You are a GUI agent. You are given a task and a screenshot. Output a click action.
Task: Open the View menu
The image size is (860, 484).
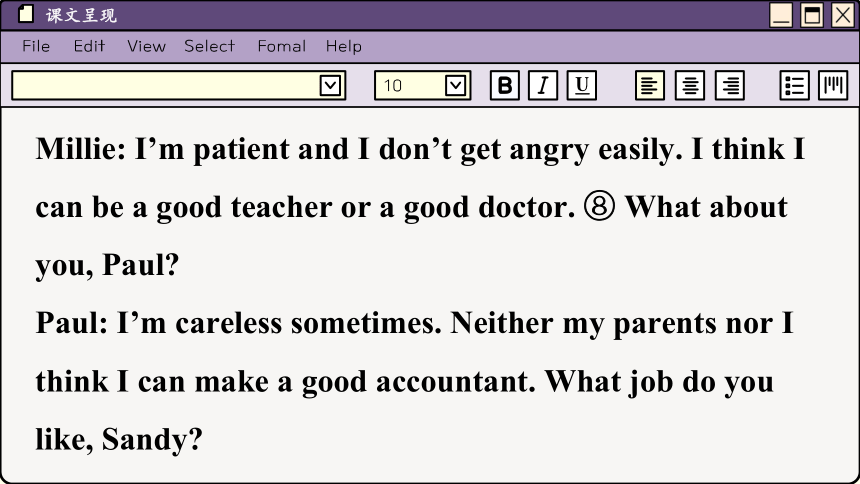tap(146, 46)
